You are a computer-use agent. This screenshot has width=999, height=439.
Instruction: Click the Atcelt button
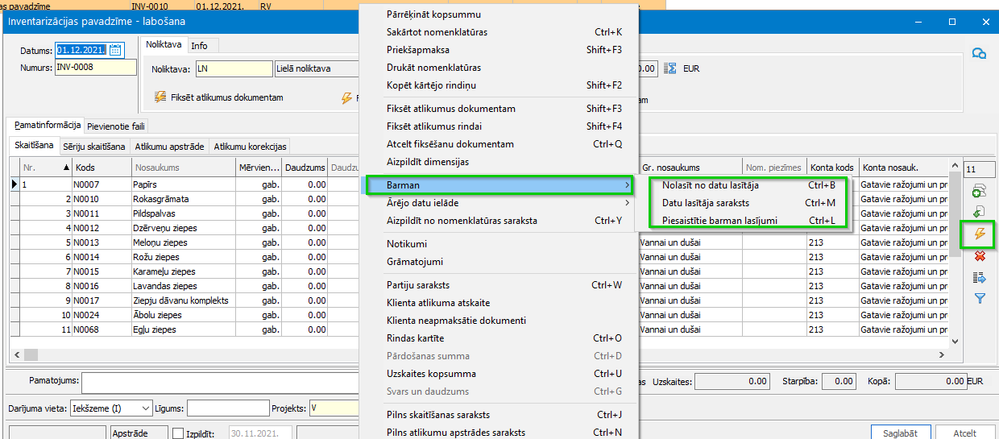[x=965, y=433]
